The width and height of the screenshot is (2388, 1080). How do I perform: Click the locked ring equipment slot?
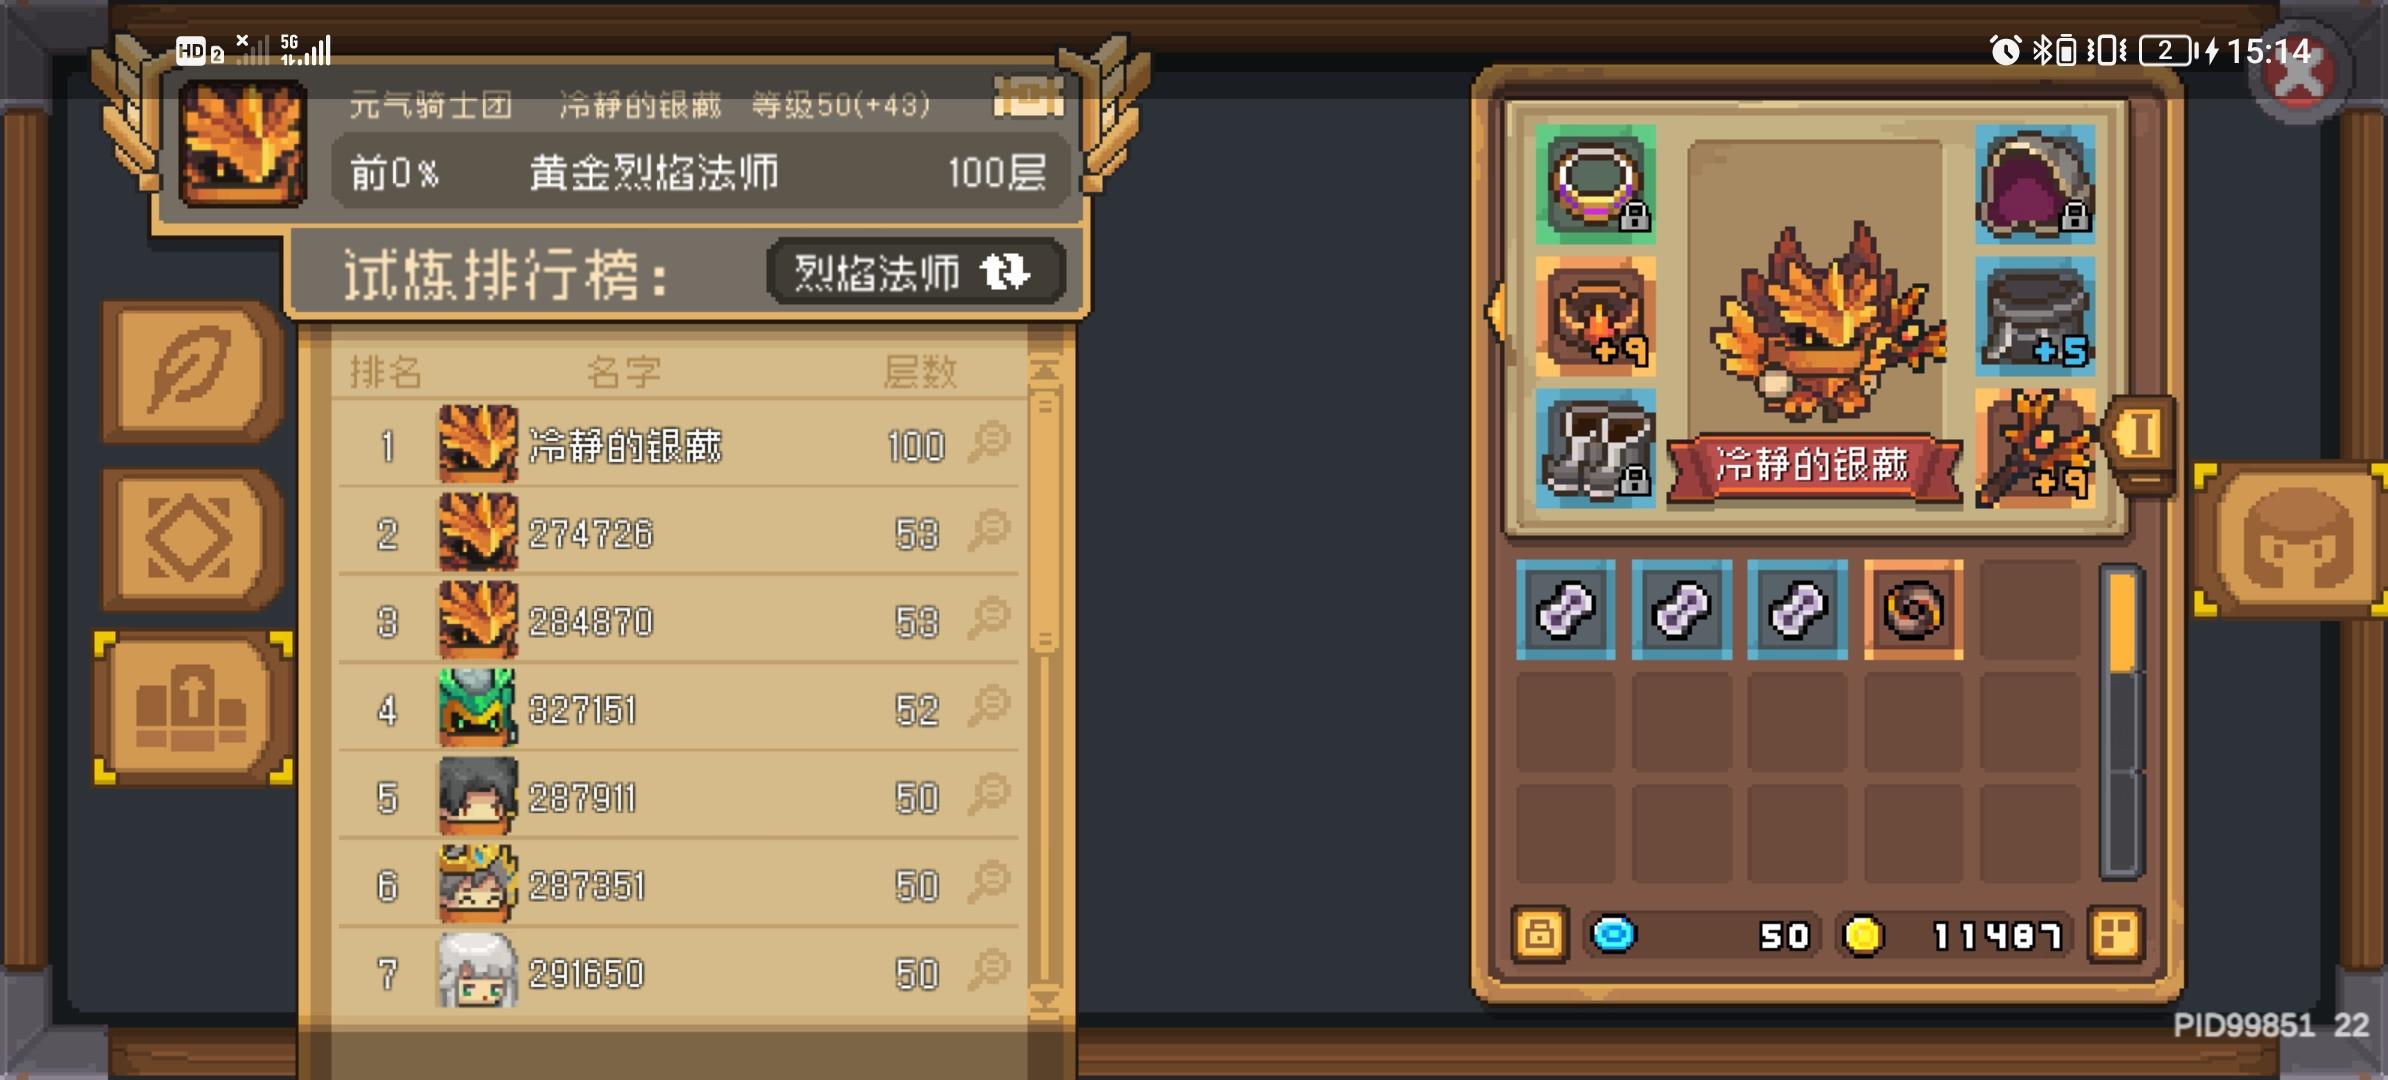[1595, 184]
